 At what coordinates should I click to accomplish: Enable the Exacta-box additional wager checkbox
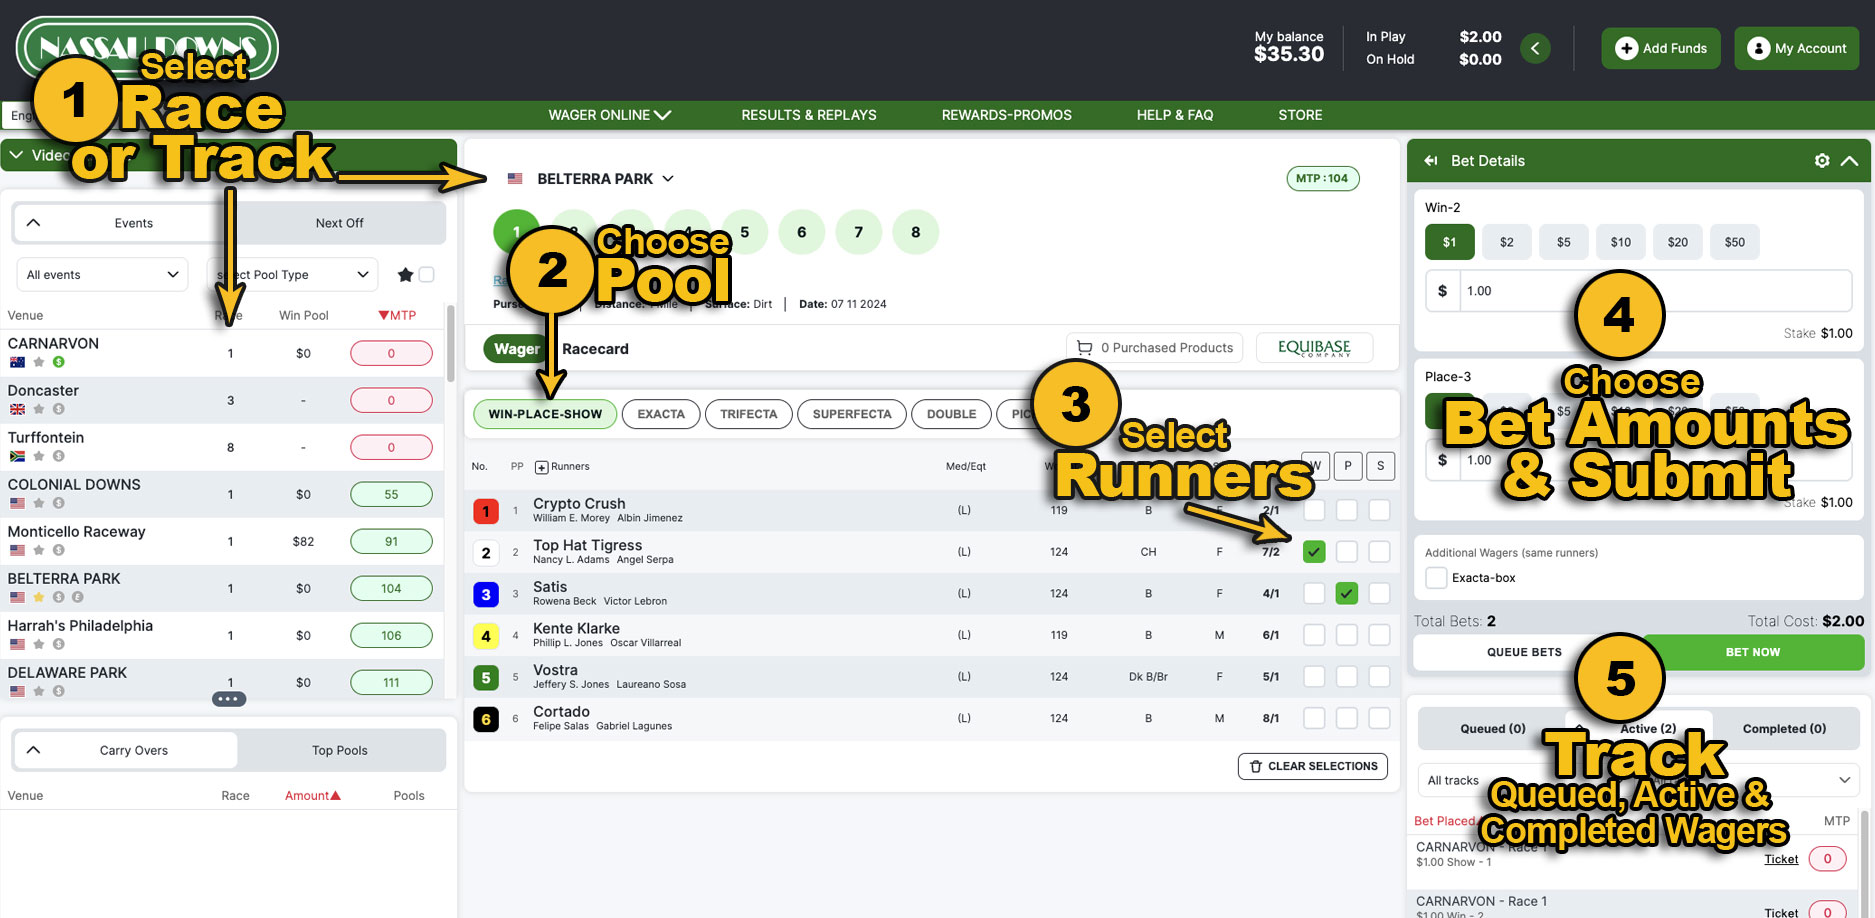pos(1436,578)
